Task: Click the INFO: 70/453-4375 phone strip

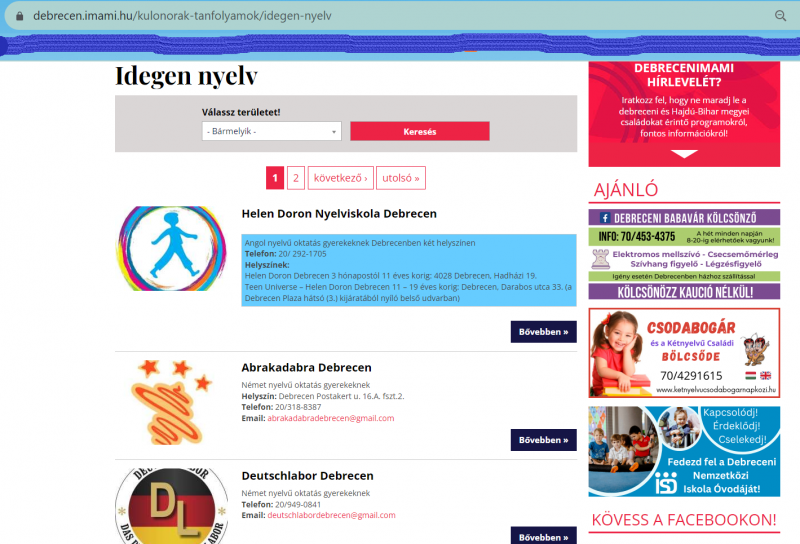Action: (684, 236)
